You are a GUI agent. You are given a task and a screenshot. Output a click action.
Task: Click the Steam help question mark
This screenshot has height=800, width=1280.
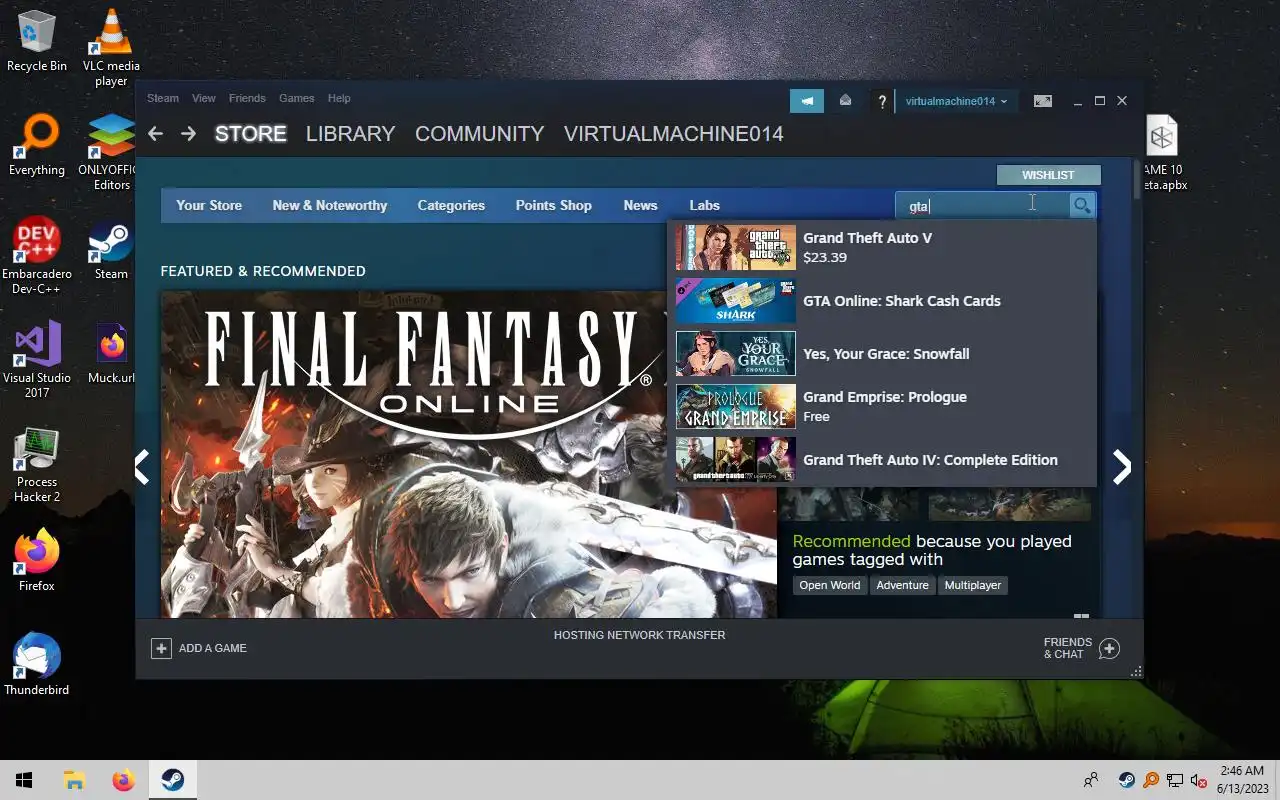click(x=881, y=101)
